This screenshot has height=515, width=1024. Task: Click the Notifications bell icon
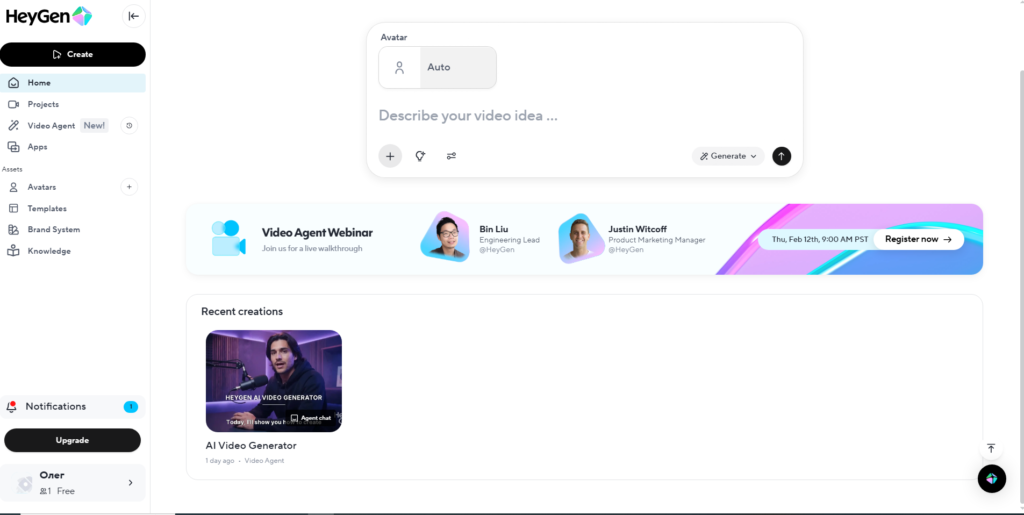(x=11, y=407)
